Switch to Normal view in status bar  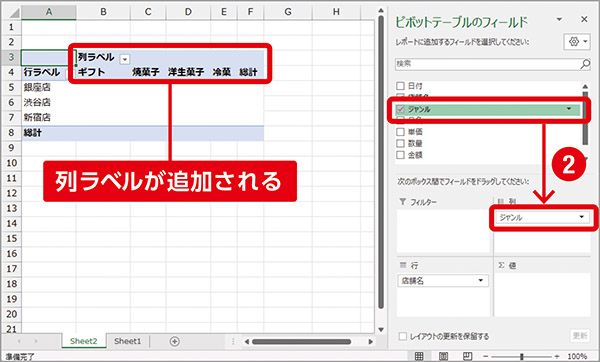(x=419, y=356)
